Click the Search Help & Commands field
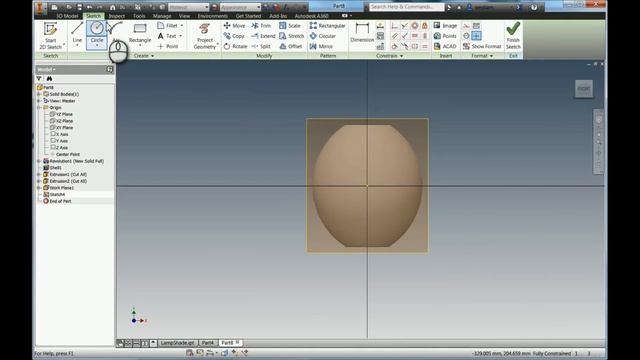Screen dimensions: 640x360 click(x=407, y=7)
